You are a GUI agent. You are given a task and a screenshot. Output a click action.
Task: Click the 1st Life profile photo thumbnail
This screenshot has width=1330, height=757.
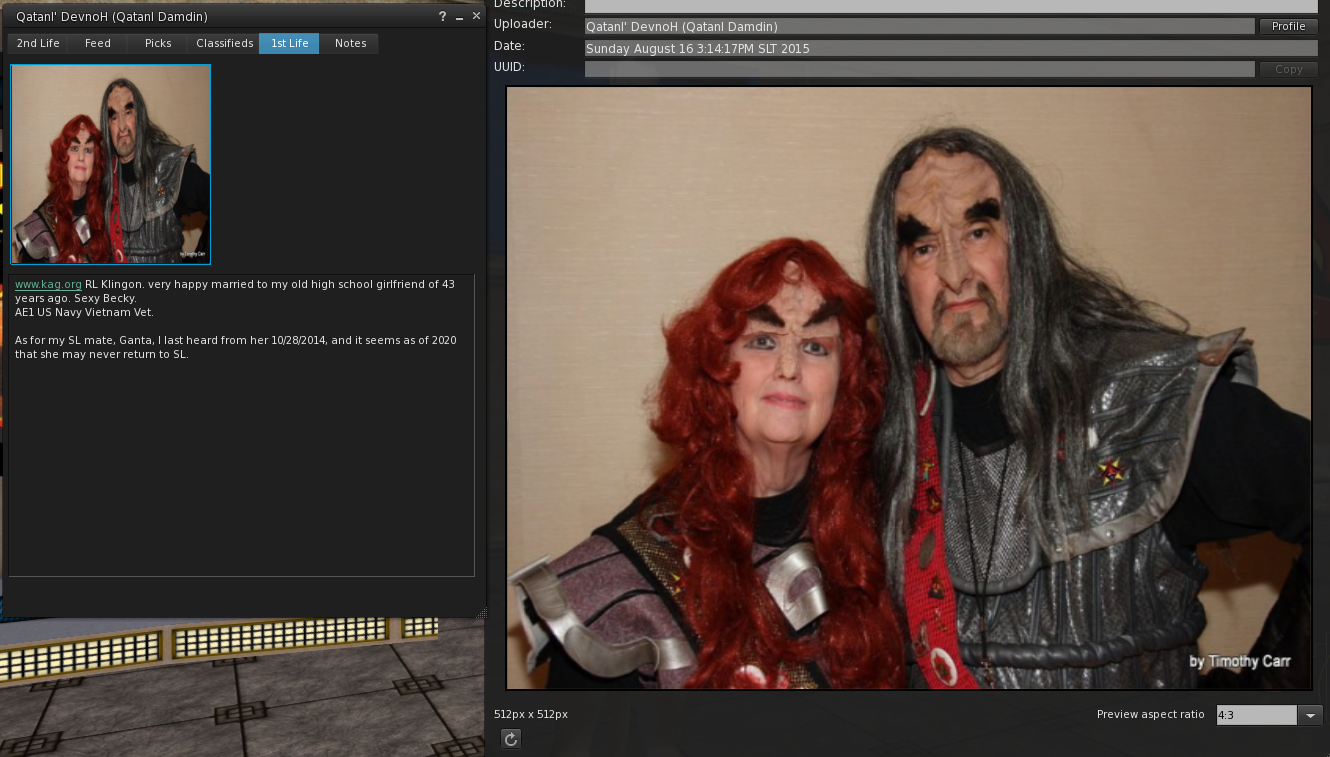point(110,164)
